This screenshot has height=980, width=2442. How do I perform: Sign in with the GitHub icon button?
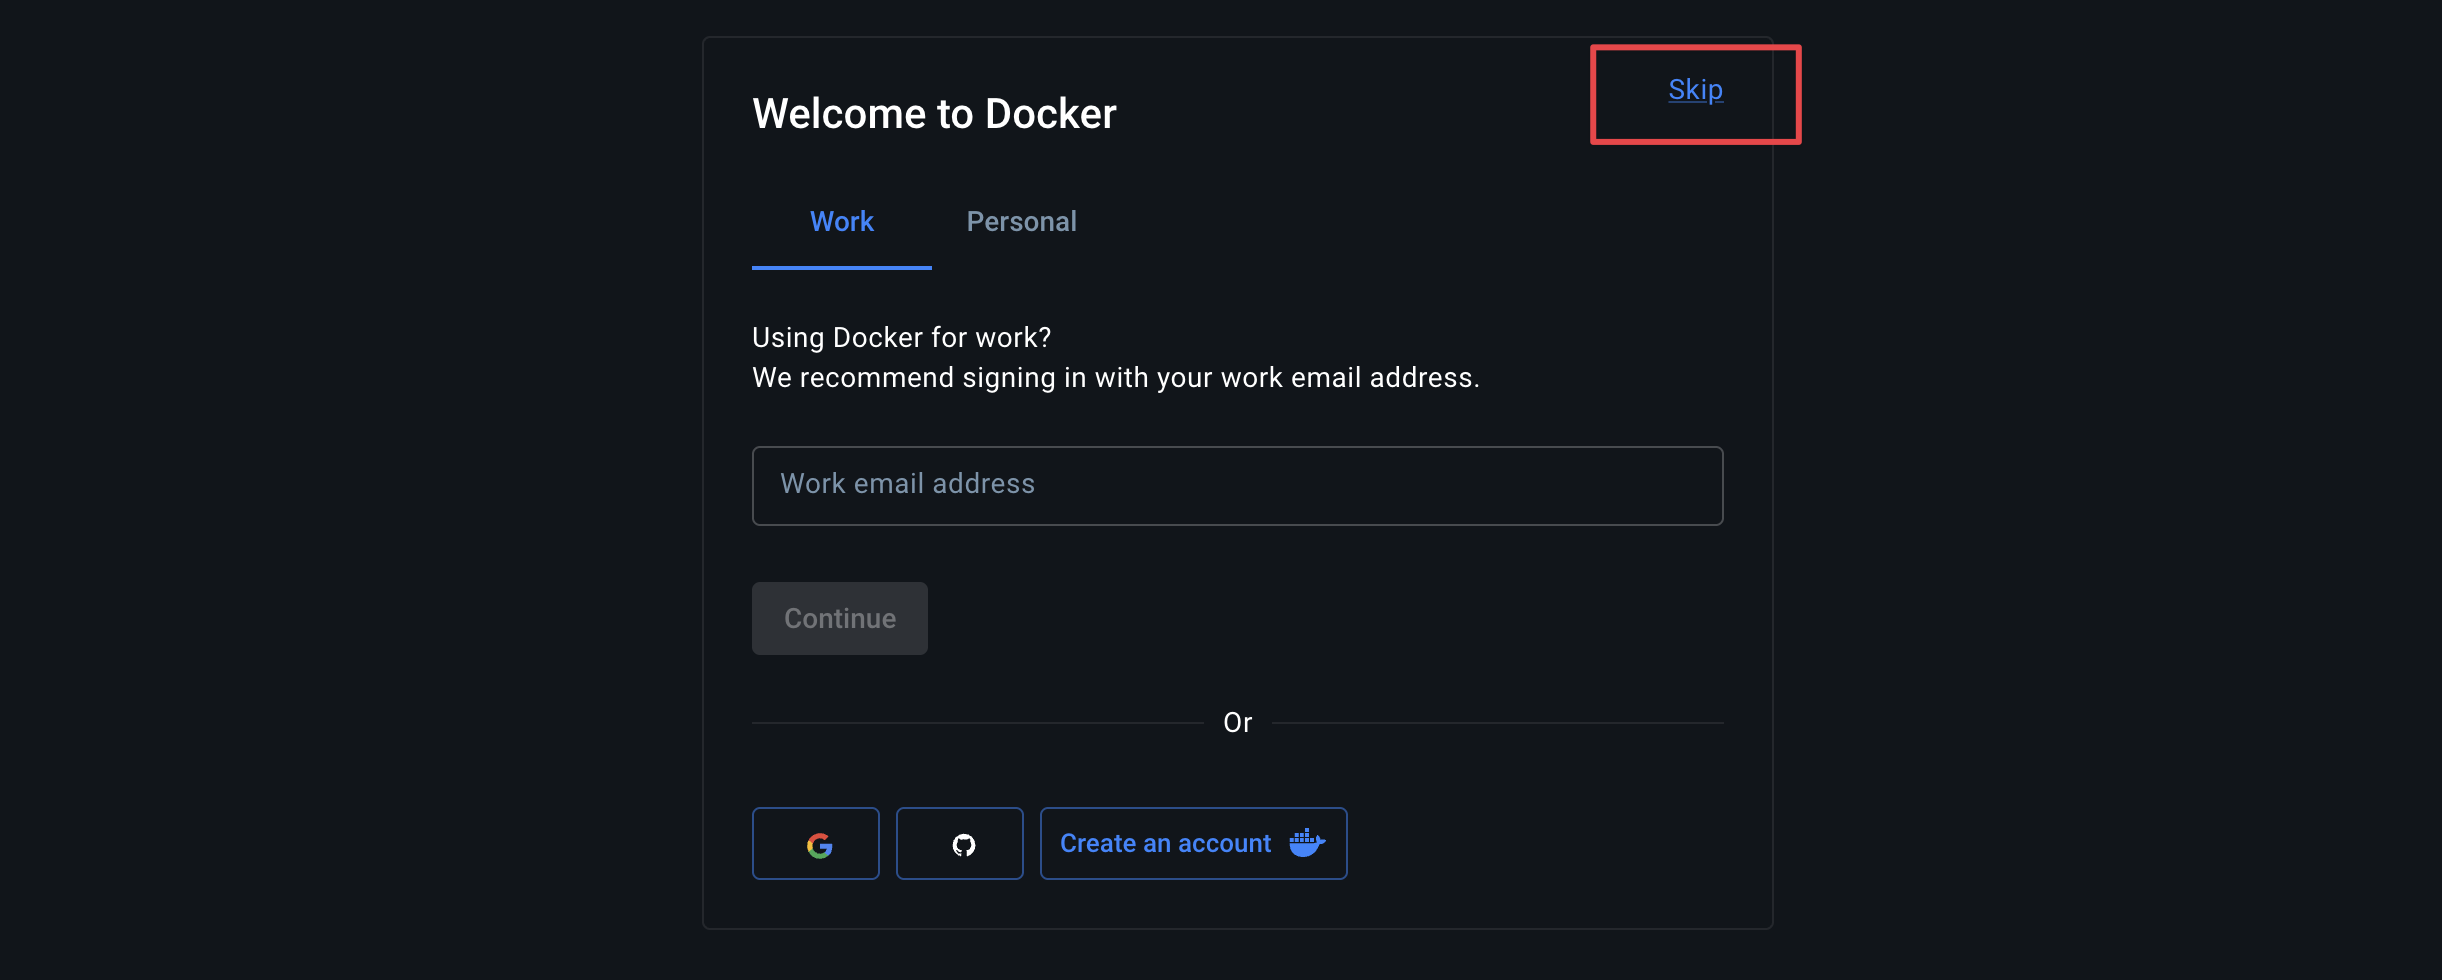click(x=959, y=843)
